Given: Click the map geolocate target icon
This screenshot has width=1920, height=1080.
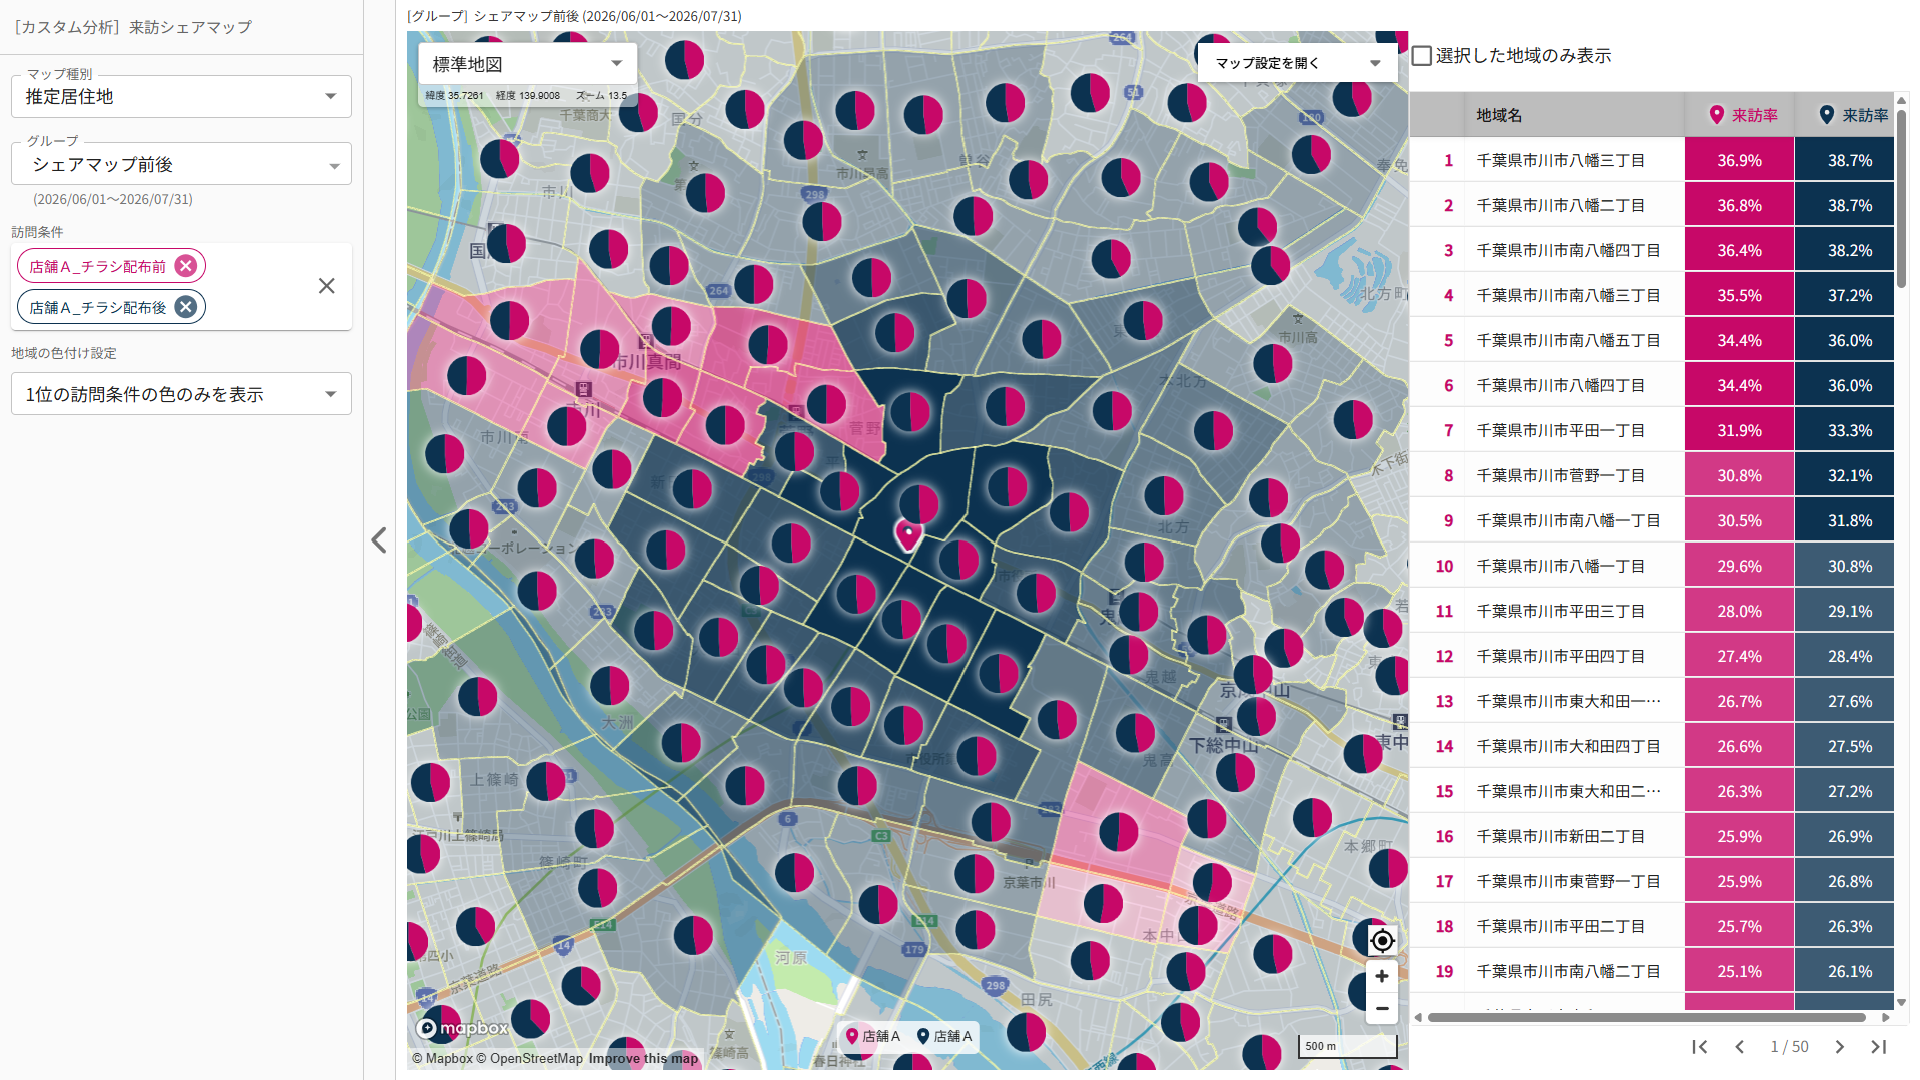Looking at the screenshot, I should [1382, 941].
